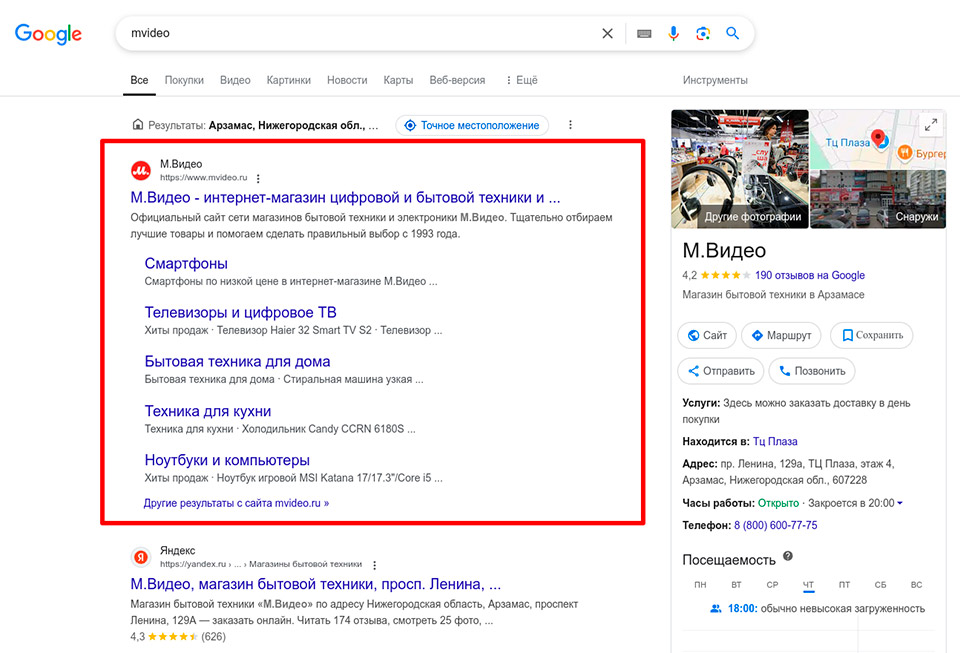960x653 pixels.
Task: Clear the search query with the X icon
Action: [x=607, y=33]
